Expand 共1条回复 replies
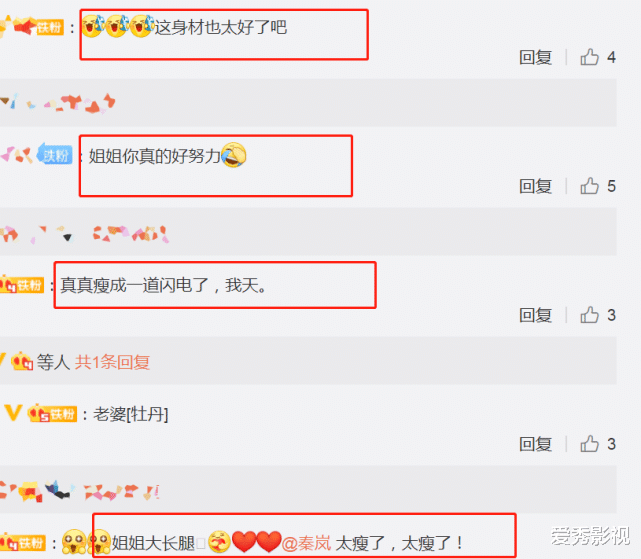This screenshot has height=559, width=641. click(112, 362)
